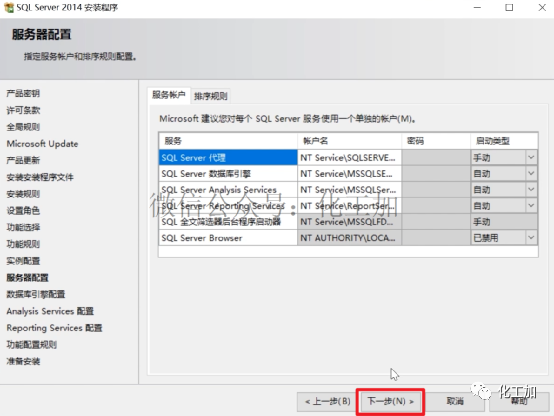Viewport: 554px width, 416px height.
Task: Click account name NT Service\SQLSERVE... cell
Action: click(x=349, y=158)
